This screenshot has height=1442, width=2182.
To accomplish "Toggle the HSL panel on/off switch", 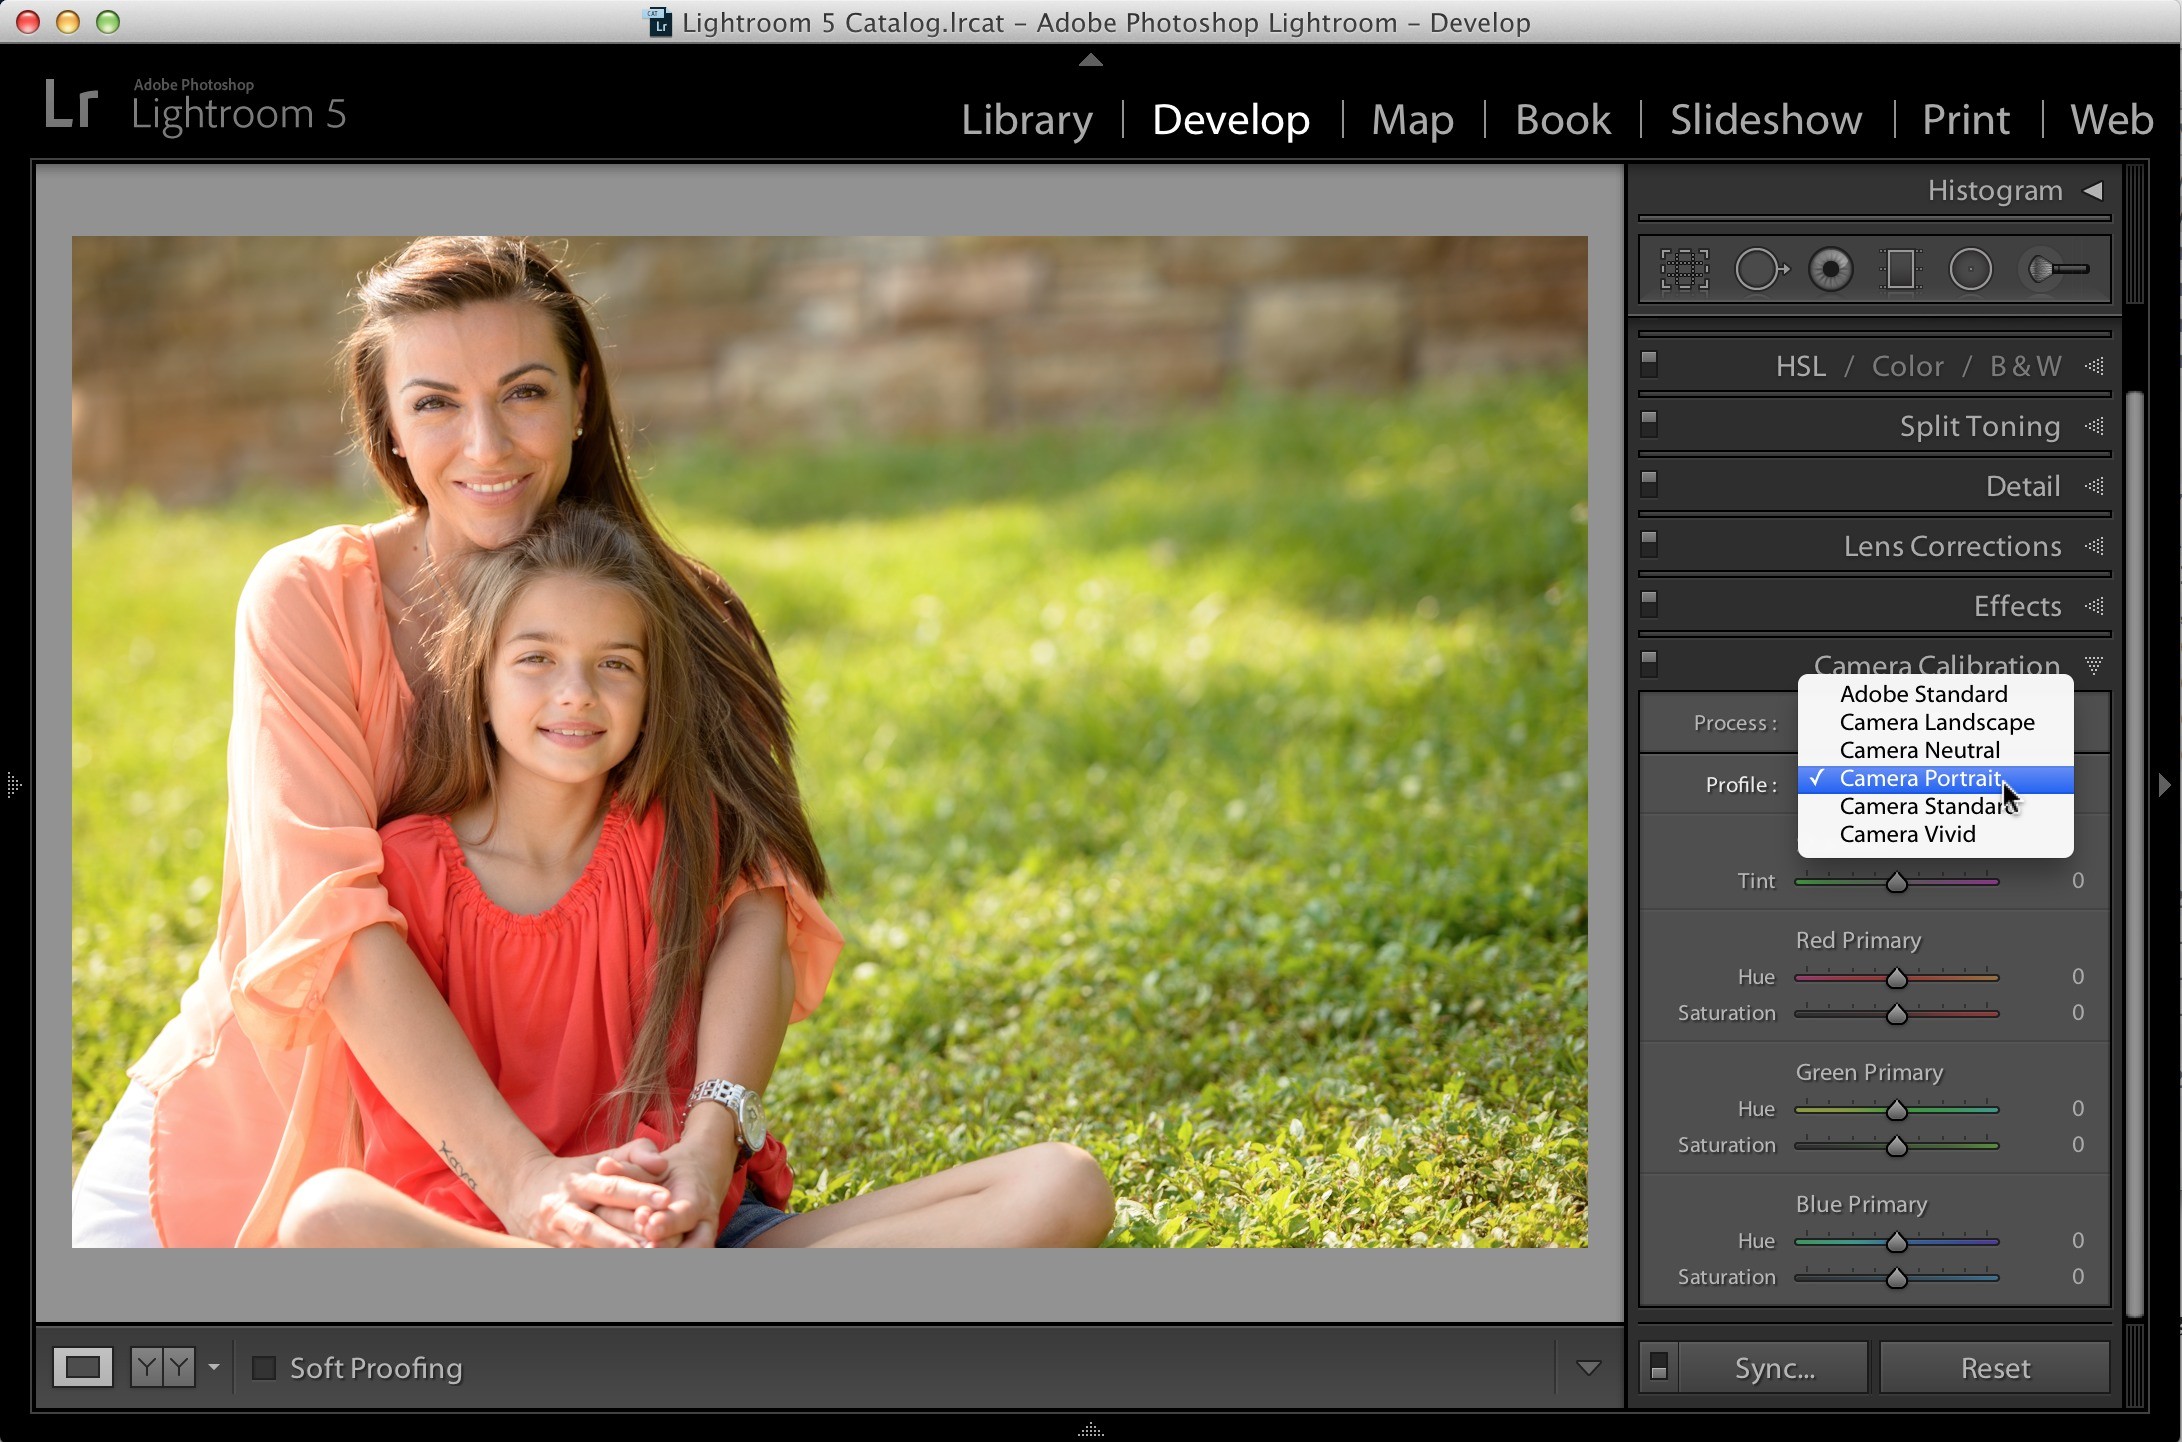I will tap(1650, 364).
